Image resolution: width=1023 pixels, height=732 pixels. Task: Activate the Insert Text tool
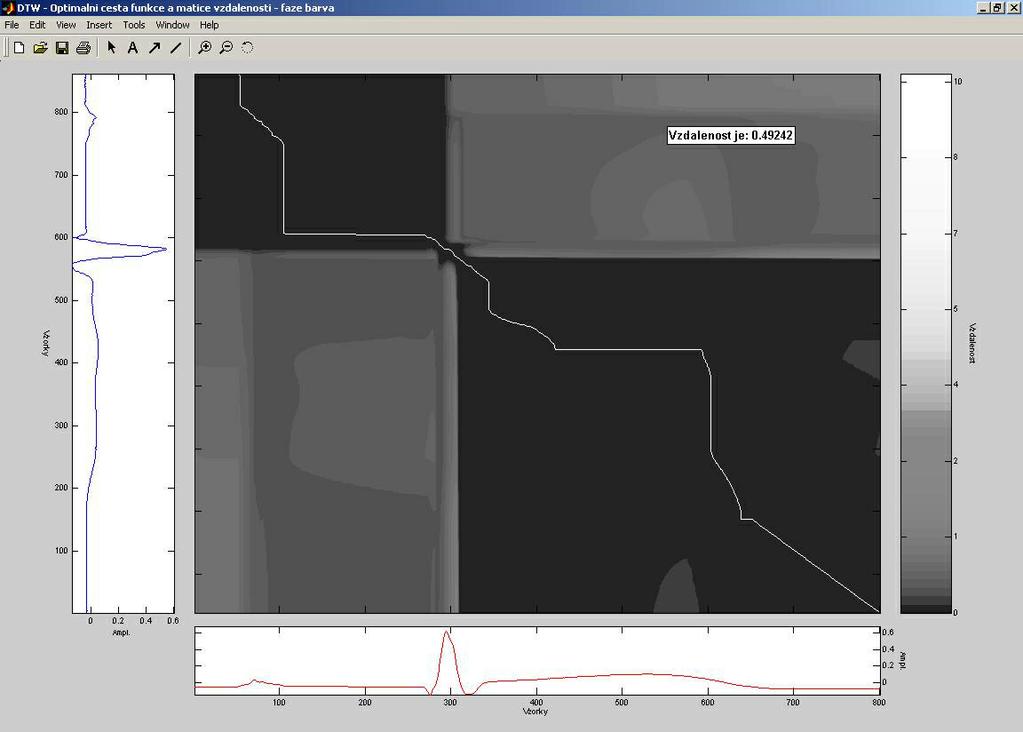click(132, 48)
